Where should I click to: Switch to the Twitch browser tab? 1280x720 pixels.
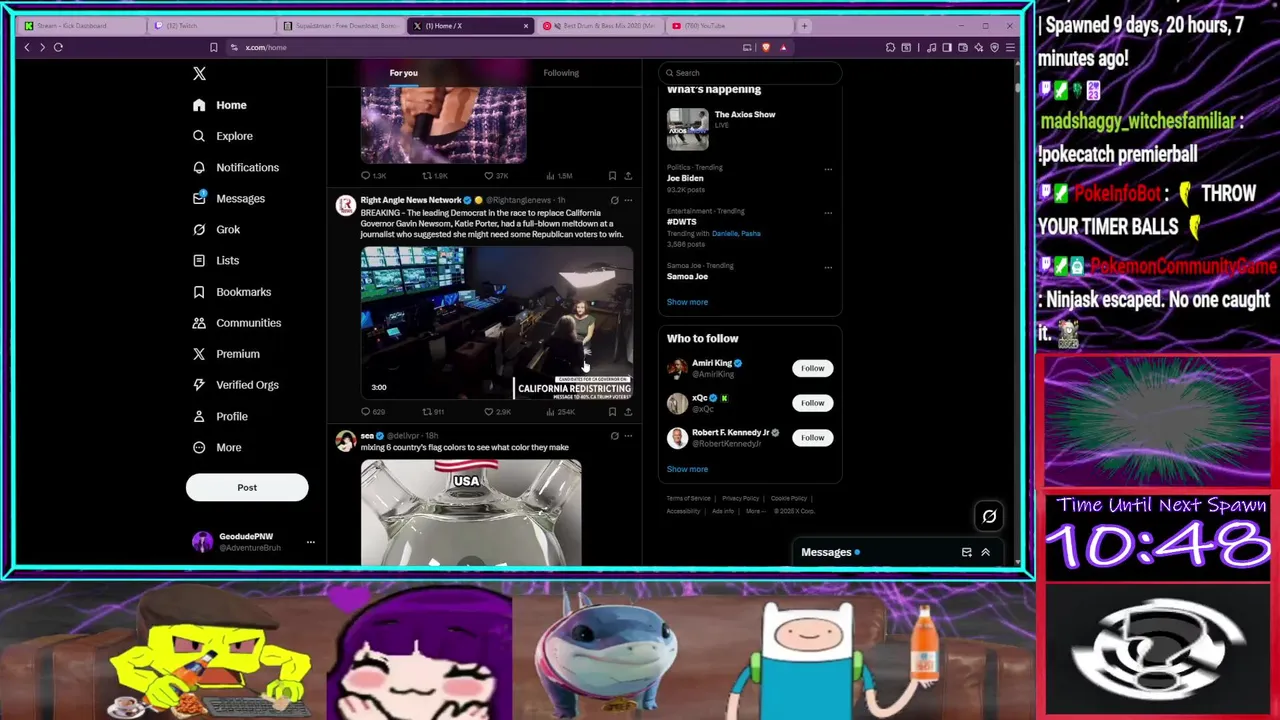210,26
